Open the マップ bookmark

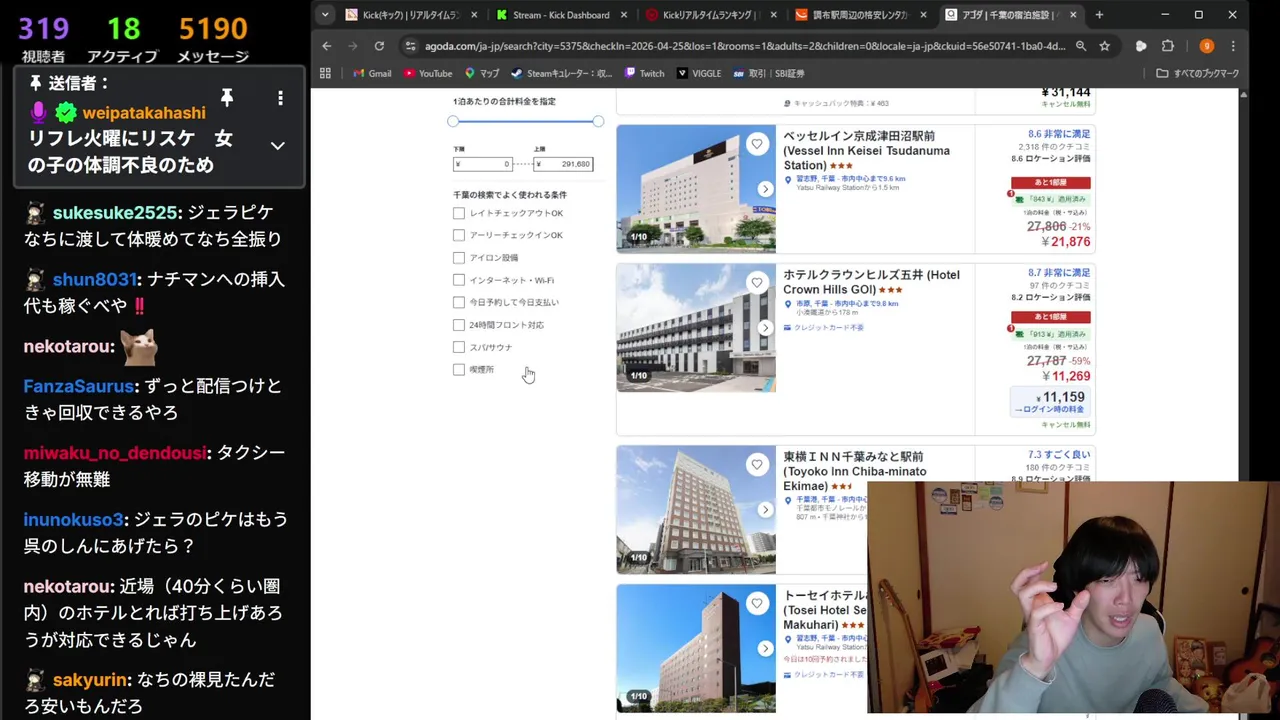(482, 73)
